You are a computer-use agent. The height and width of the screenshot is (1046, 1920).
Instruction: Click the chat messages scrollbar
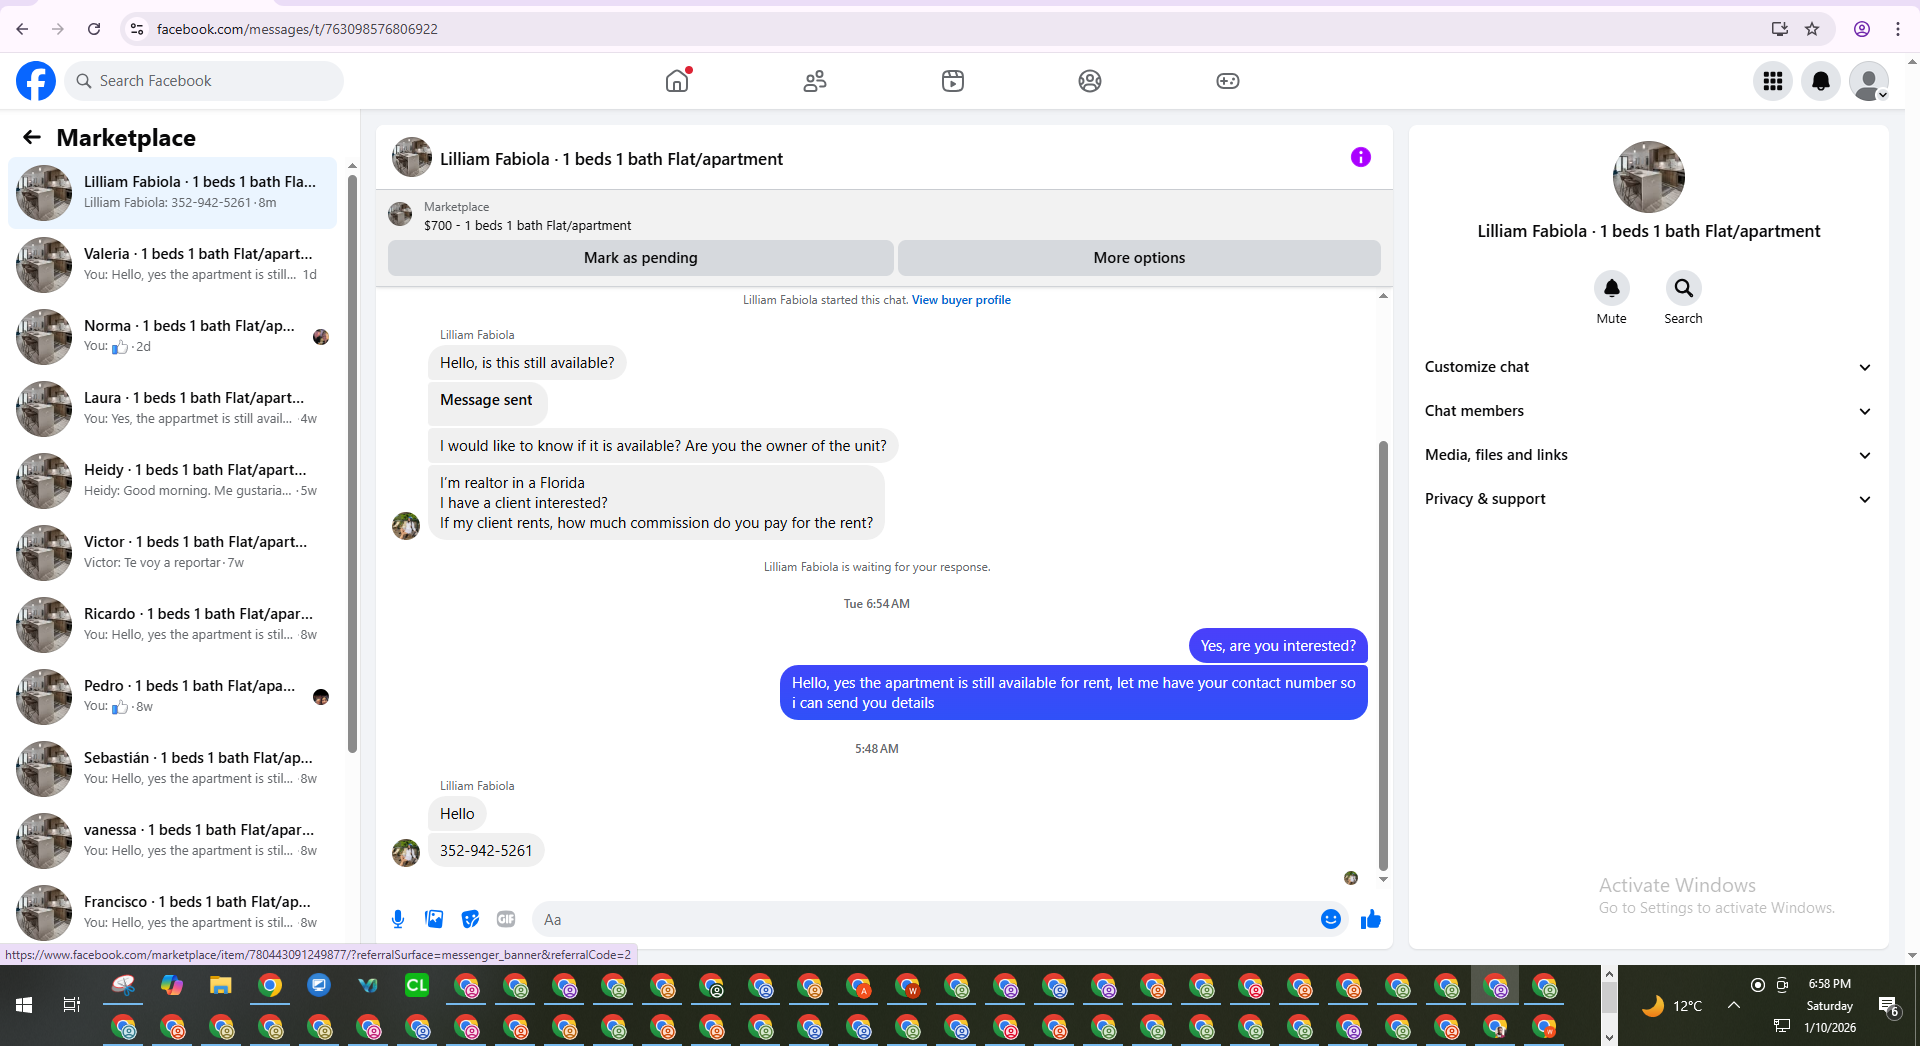(x=1383, y=655)
